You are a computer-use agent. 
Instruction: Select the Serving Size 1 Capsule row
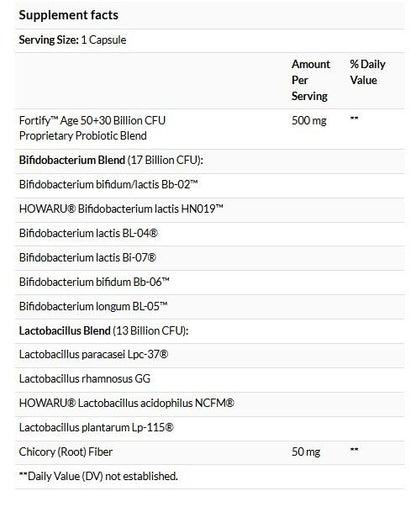[x=210, y=40]
